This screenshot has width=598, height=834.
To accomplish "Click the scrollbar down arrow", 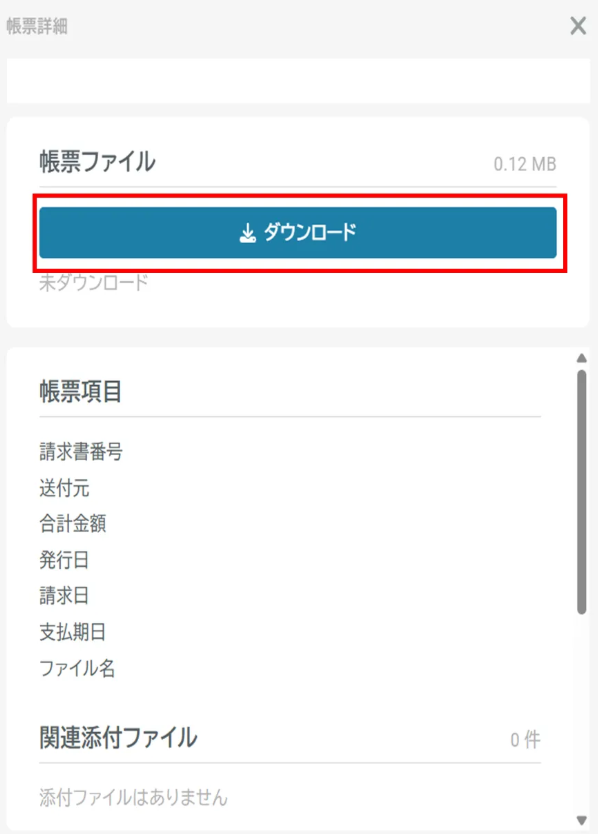I will click(582, 820).
